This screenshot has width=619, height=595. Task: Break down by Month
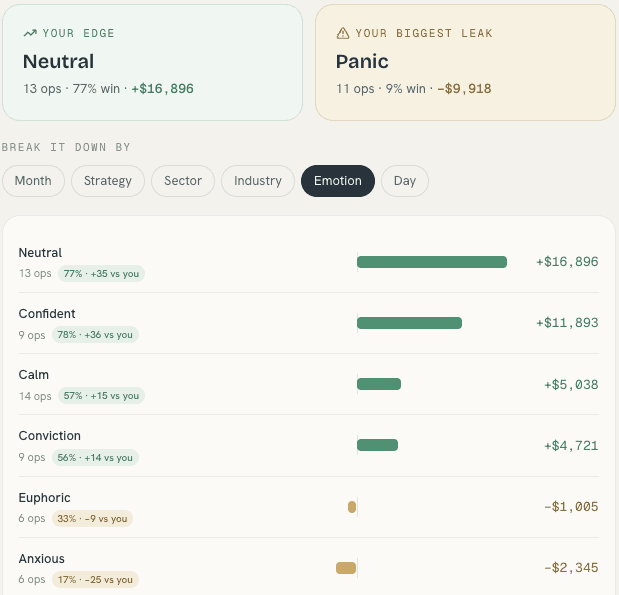coord(33,181)
